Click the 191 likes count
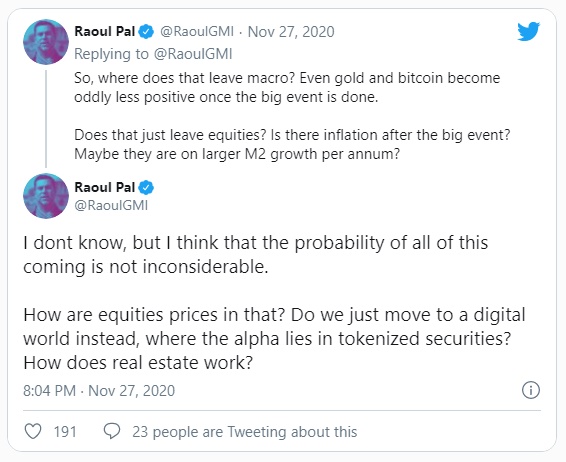 [x=65, y=432]
